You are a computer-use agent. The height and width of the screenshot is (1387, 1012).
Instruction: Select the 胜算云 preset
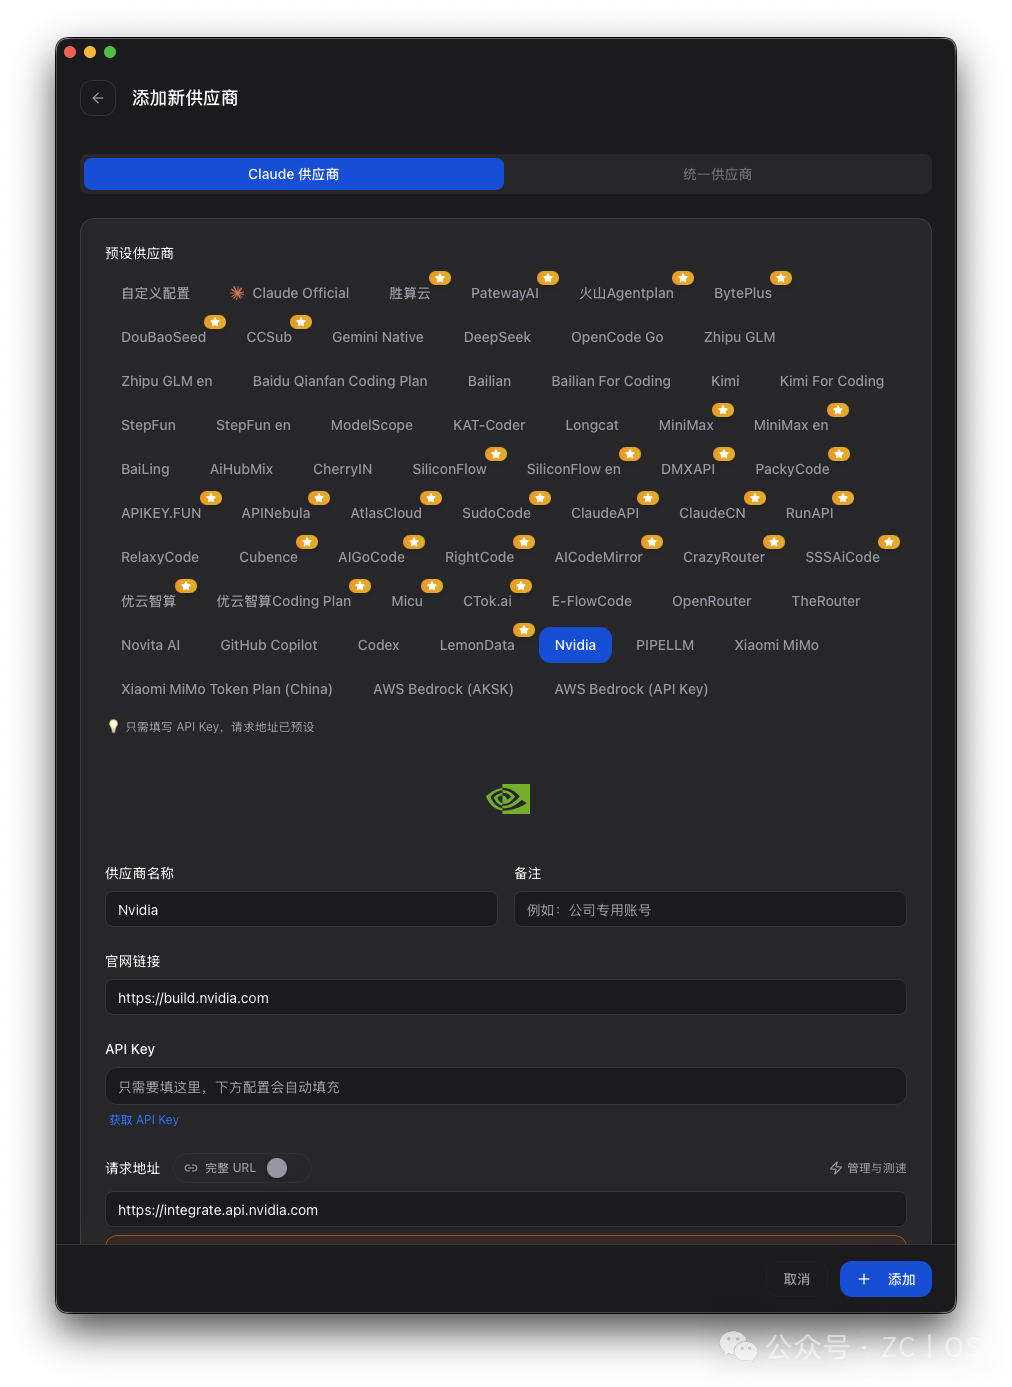[x=410, y=293]
